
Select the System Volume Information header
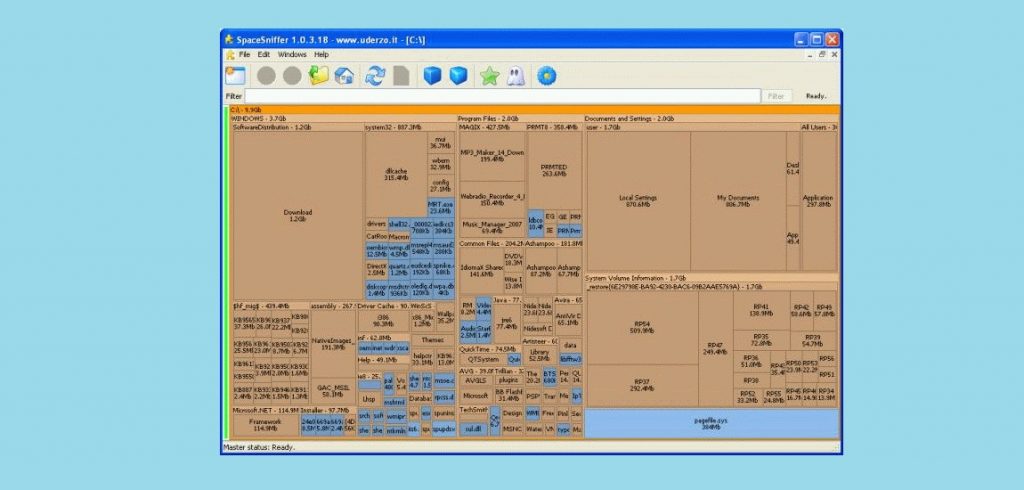click(711, 278)
